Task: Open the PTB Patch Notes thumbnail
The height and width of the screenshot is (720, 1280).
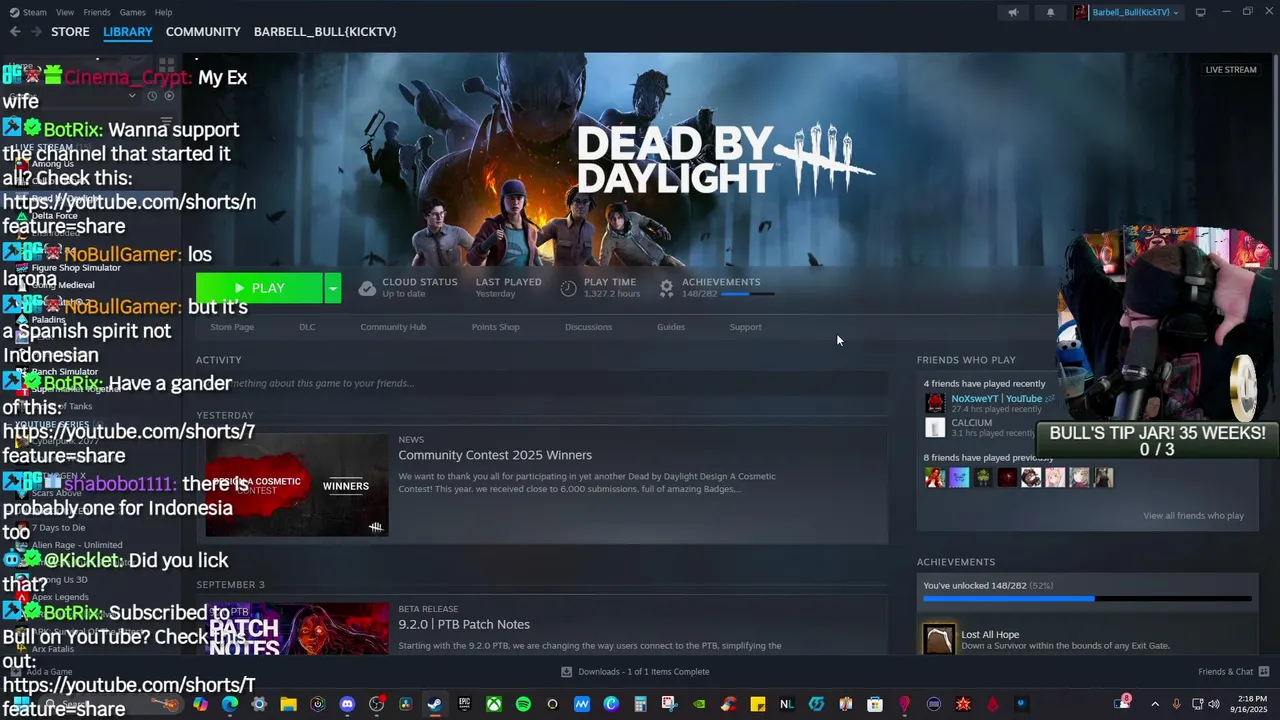Action: [297, 628]
